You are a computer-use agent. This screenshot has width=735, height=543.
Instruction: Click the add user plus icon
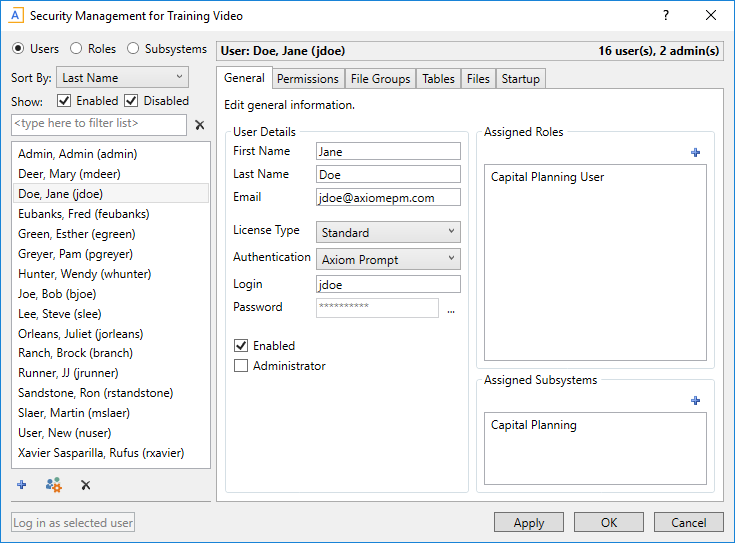click(21, 485)
